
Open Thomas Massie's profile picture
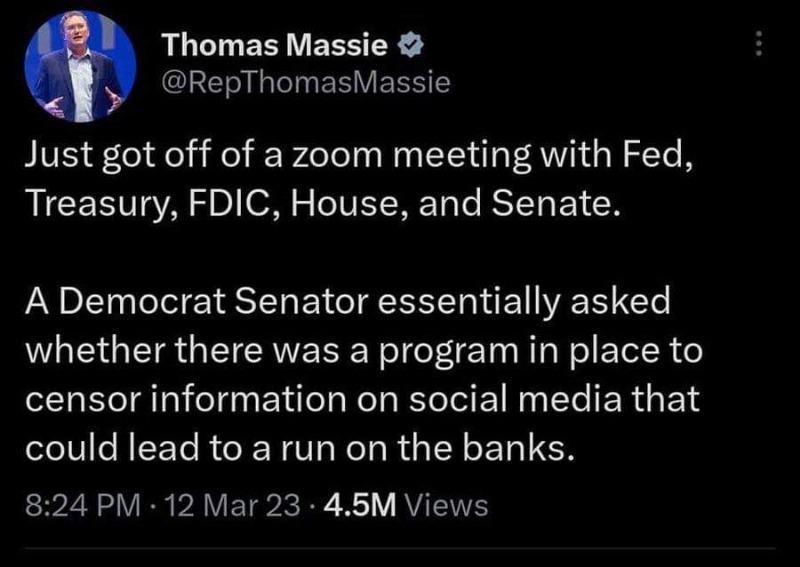(79, 67)
